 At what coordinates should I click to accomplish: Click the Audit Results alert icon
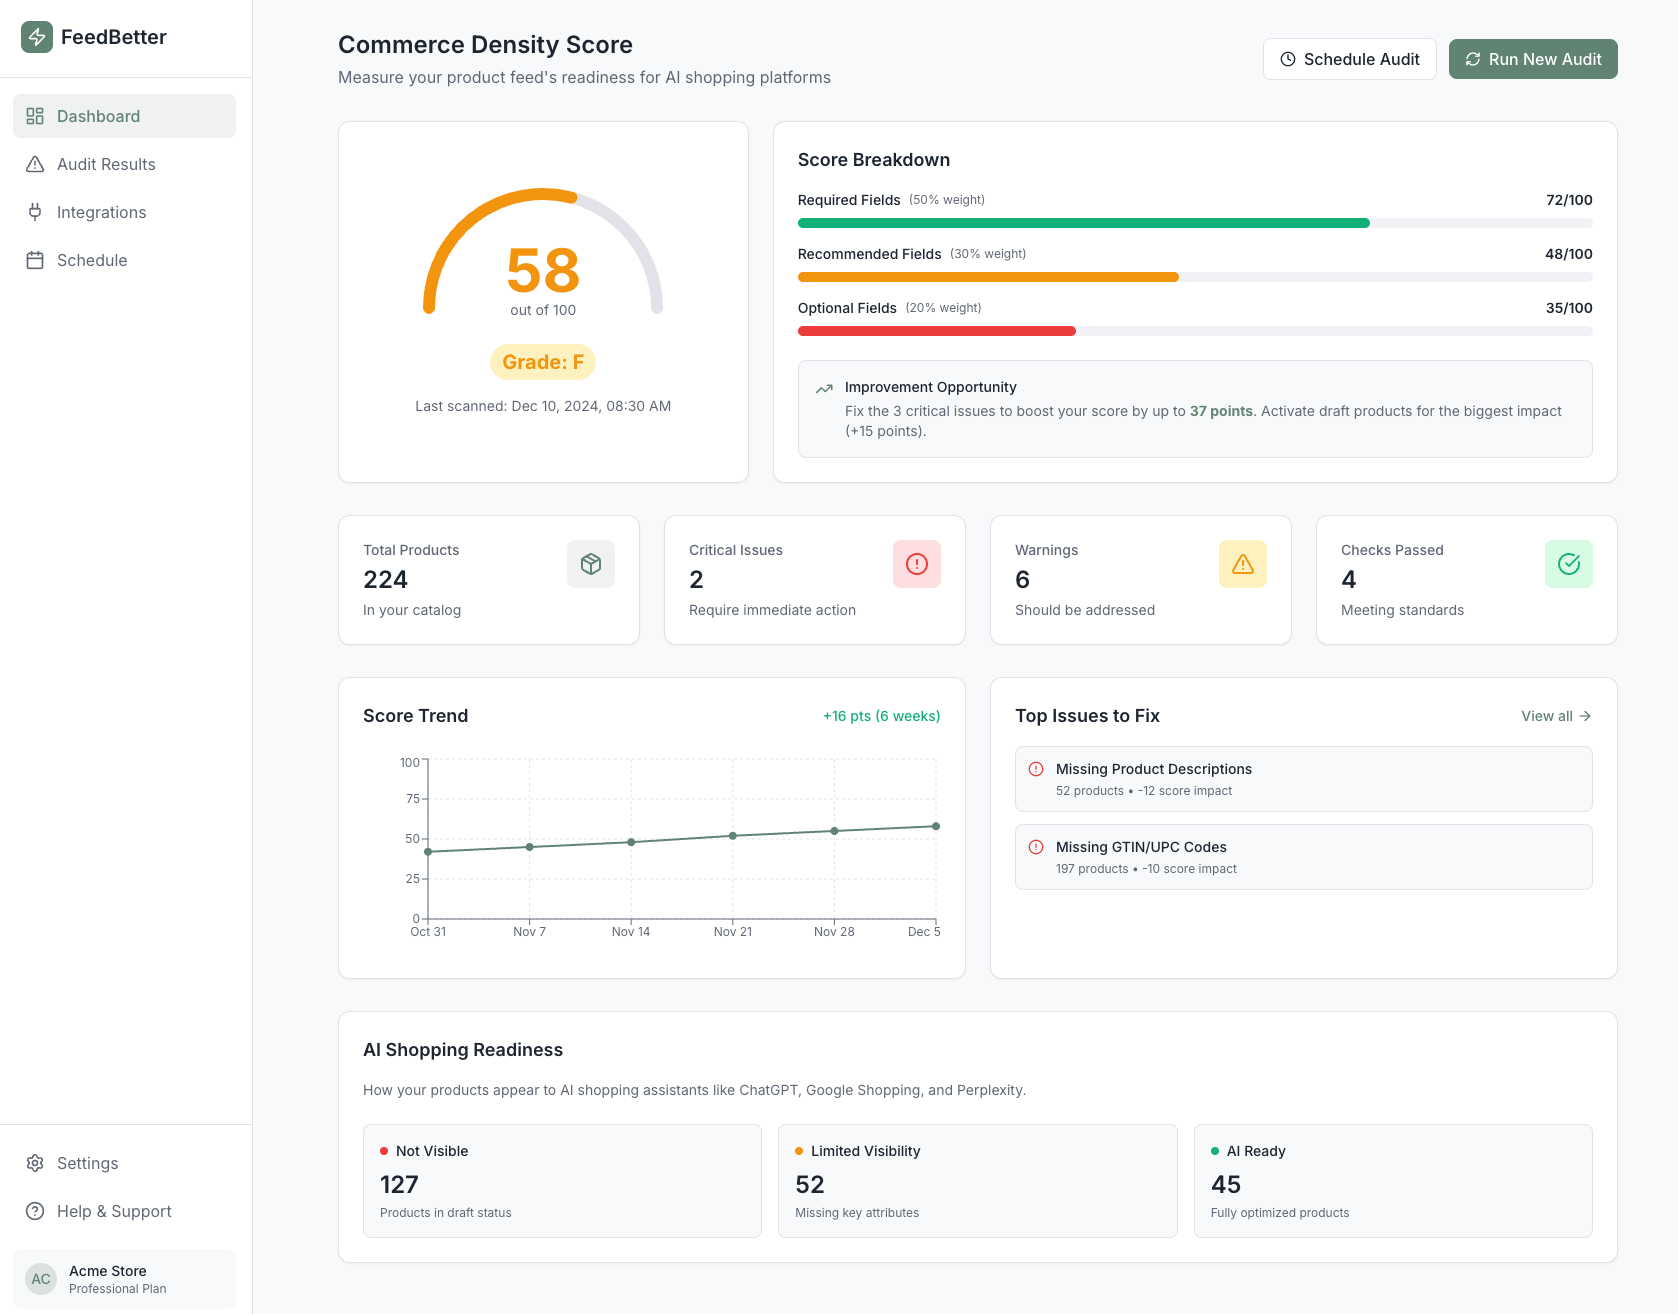34,164
